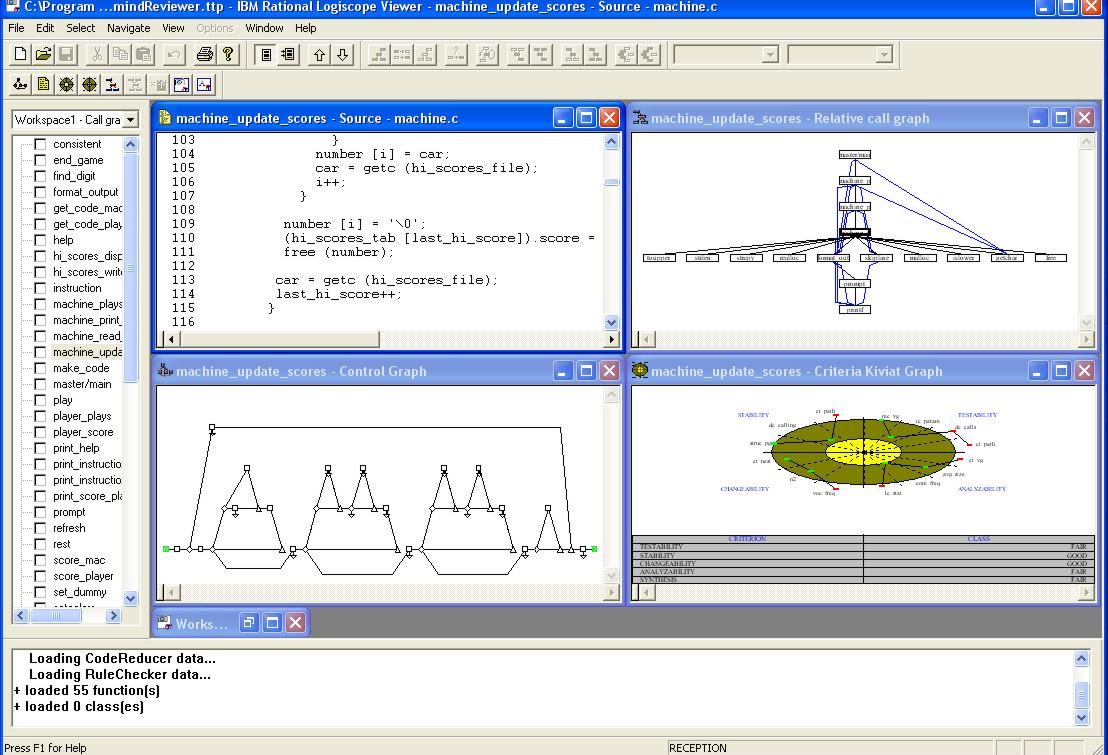
Task: Click the control graph icon after the Kiviat icons
Action: 112,85
